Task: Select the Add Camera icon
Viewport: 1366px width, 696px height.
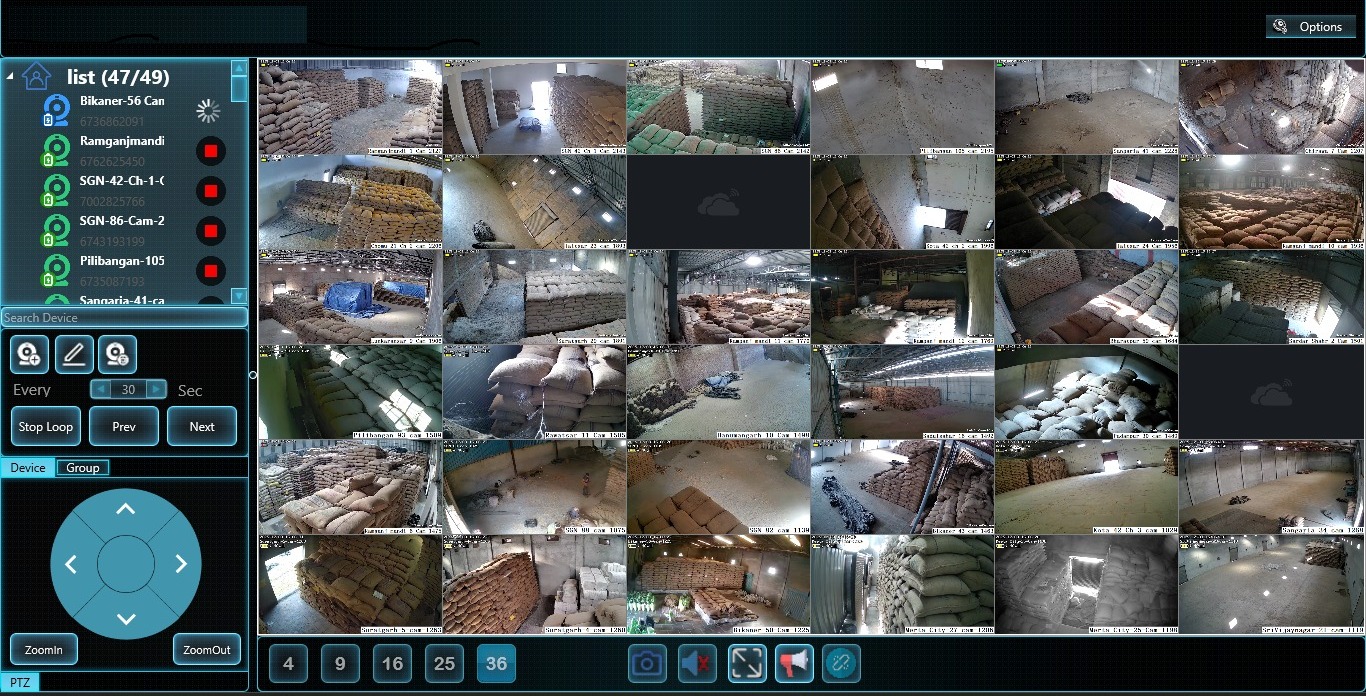Action: (28, 354)
